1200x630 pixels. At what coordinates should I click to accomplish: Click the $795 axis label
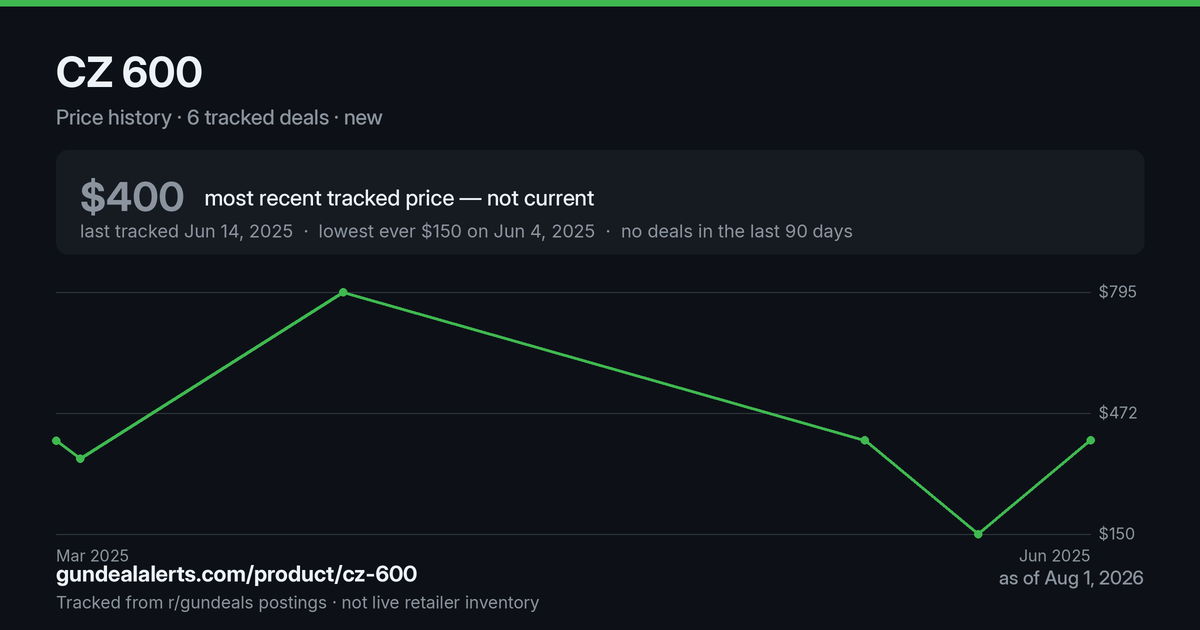click(x=1117, y=292)
